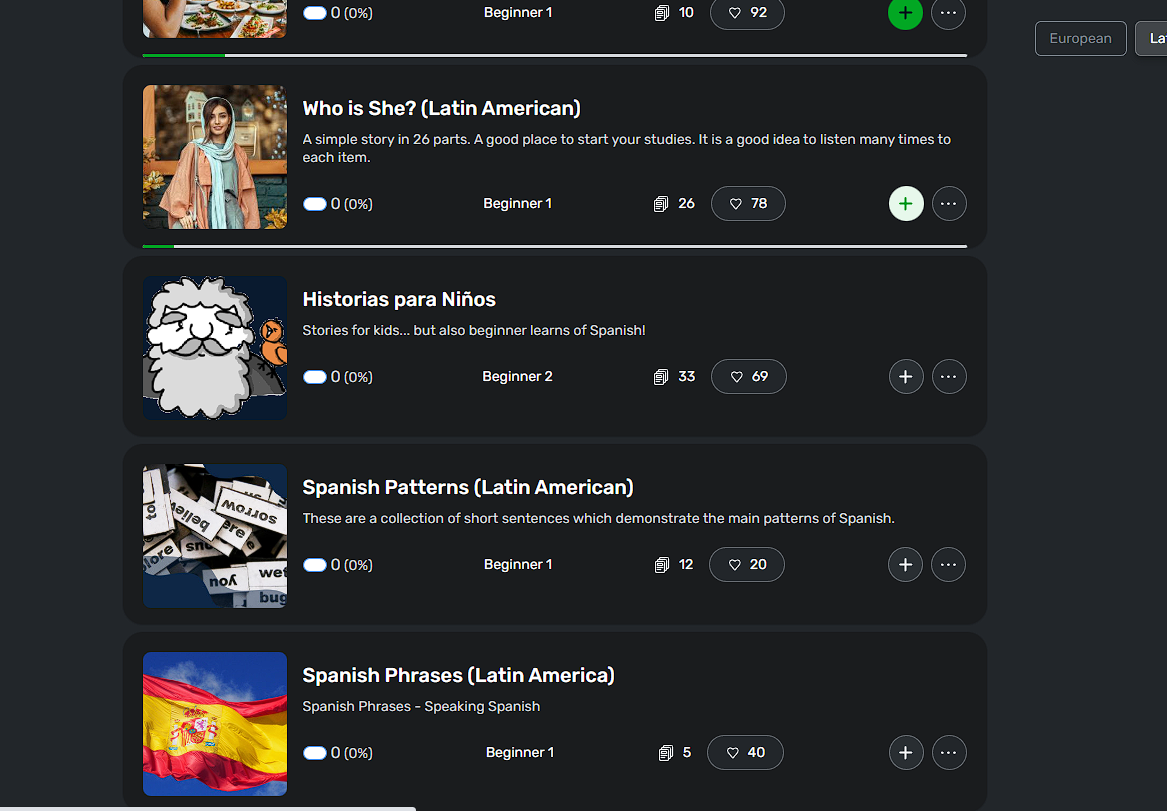Click the "Stories for kids..." description text
The height and width of the screenshot is (811, 1167).
[474, 330]
